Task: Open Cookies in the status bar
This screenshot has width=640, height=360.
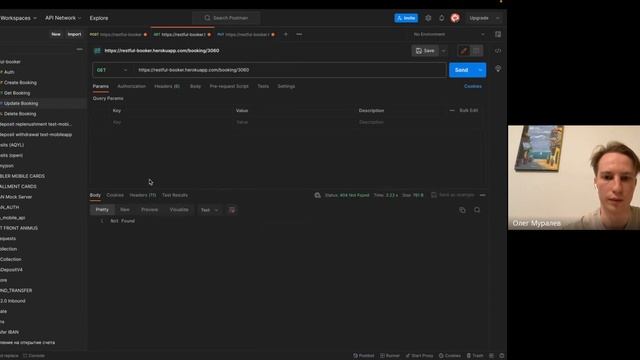Action: (x=450, y=356)
